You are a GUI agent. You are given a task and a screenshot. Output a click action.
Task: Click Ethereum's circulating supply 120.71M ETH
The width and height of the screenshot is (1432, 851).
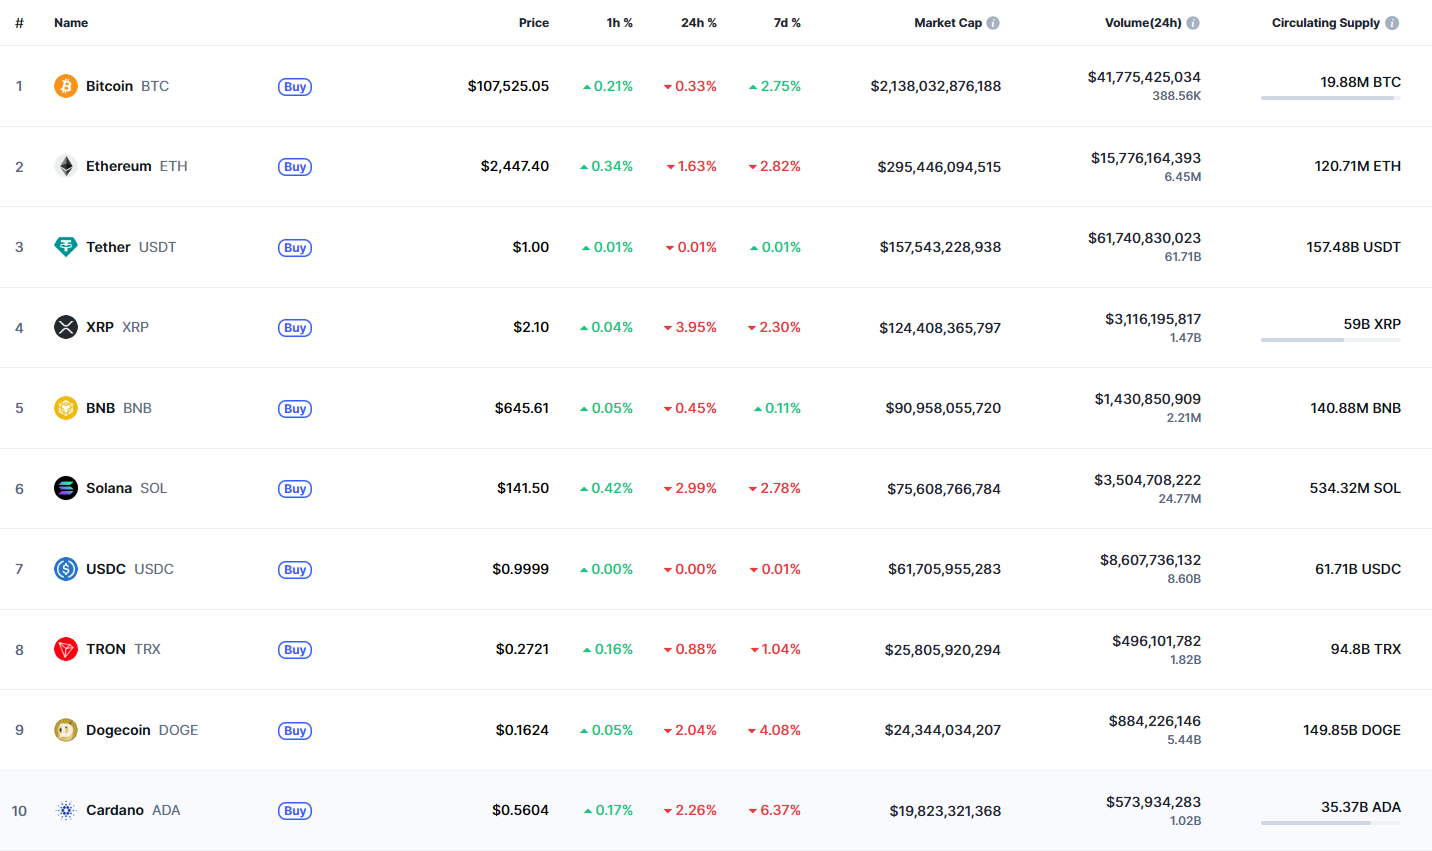(1357, 166)
